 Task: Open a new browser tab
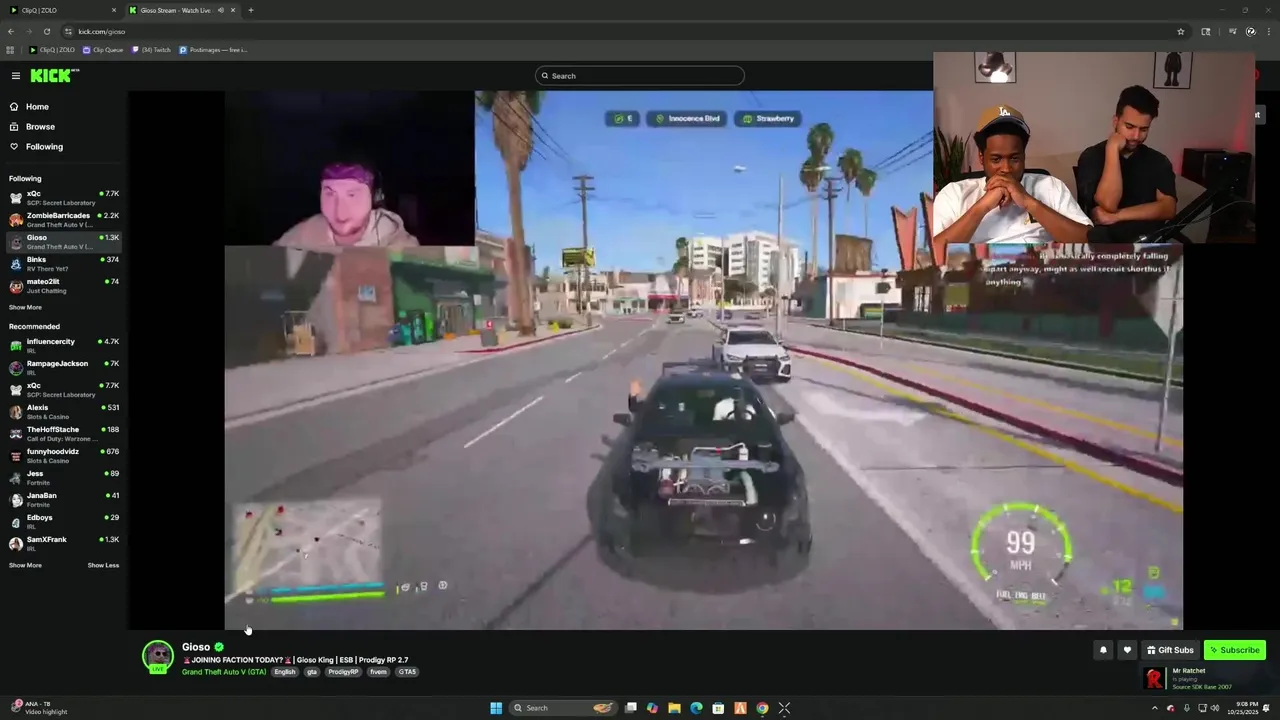250,10
